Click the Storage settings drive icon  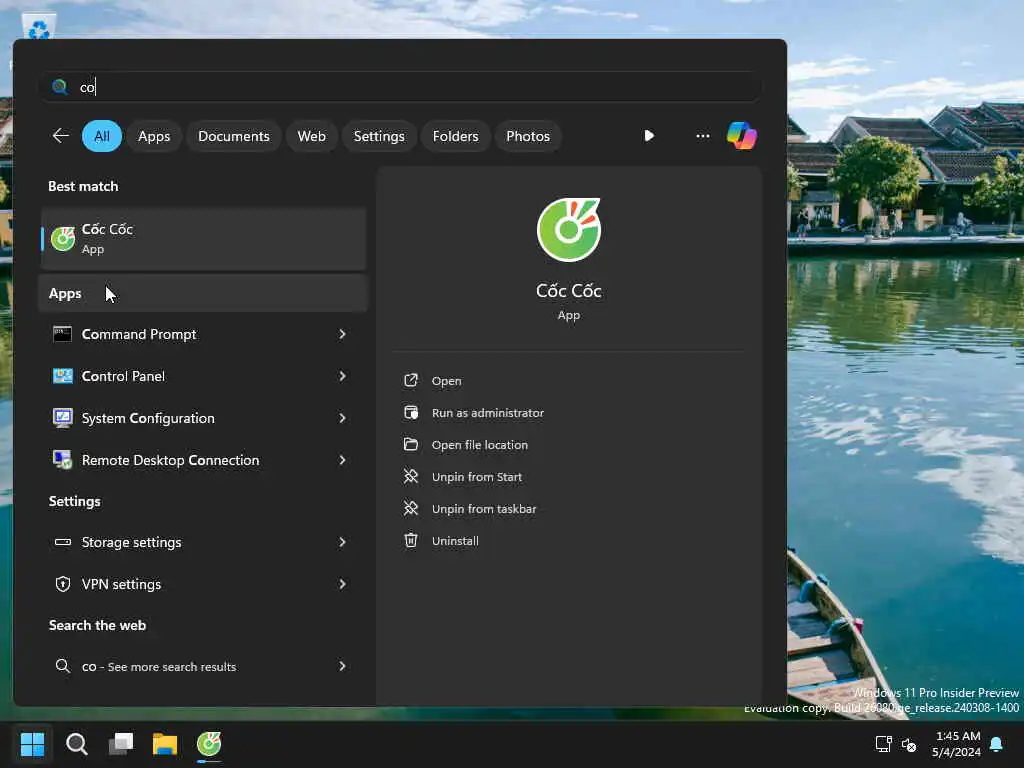(x=63, y=542)
